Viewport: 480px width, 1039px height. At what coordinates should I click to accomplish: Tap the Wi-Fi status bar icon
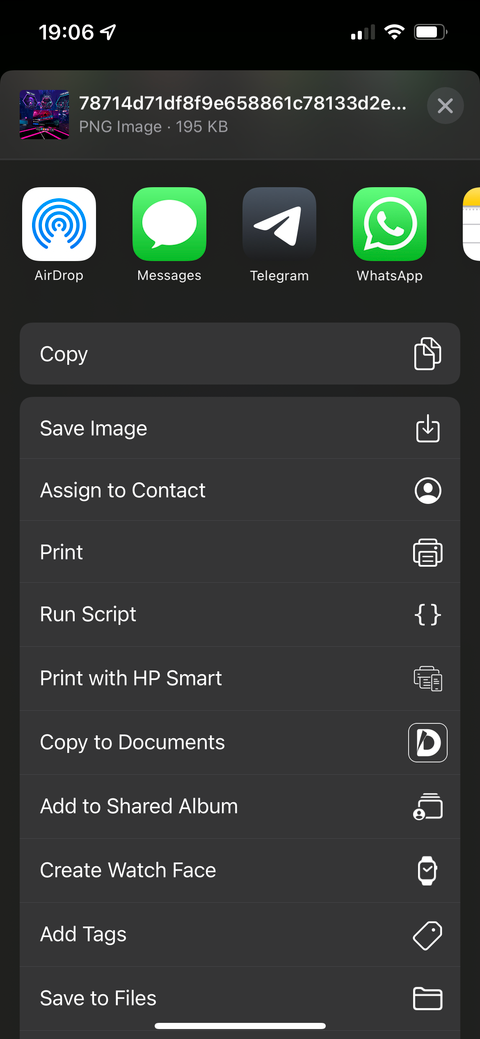394,32
